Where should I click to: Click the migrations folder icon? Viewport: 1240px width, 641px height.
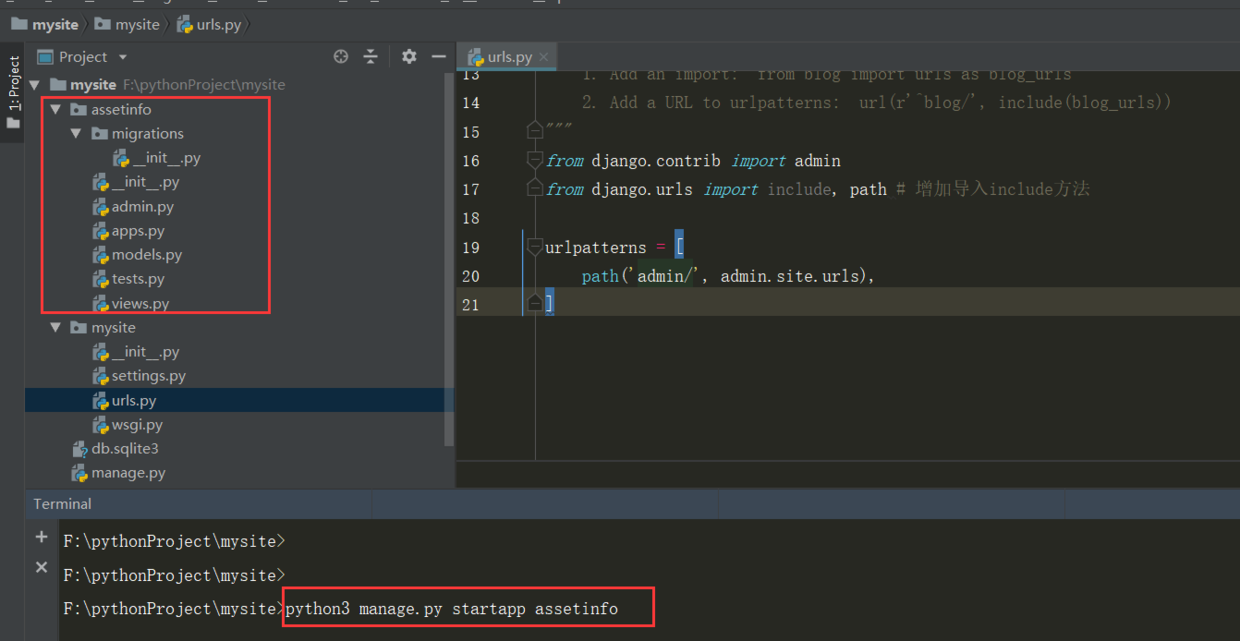(99, 134)
